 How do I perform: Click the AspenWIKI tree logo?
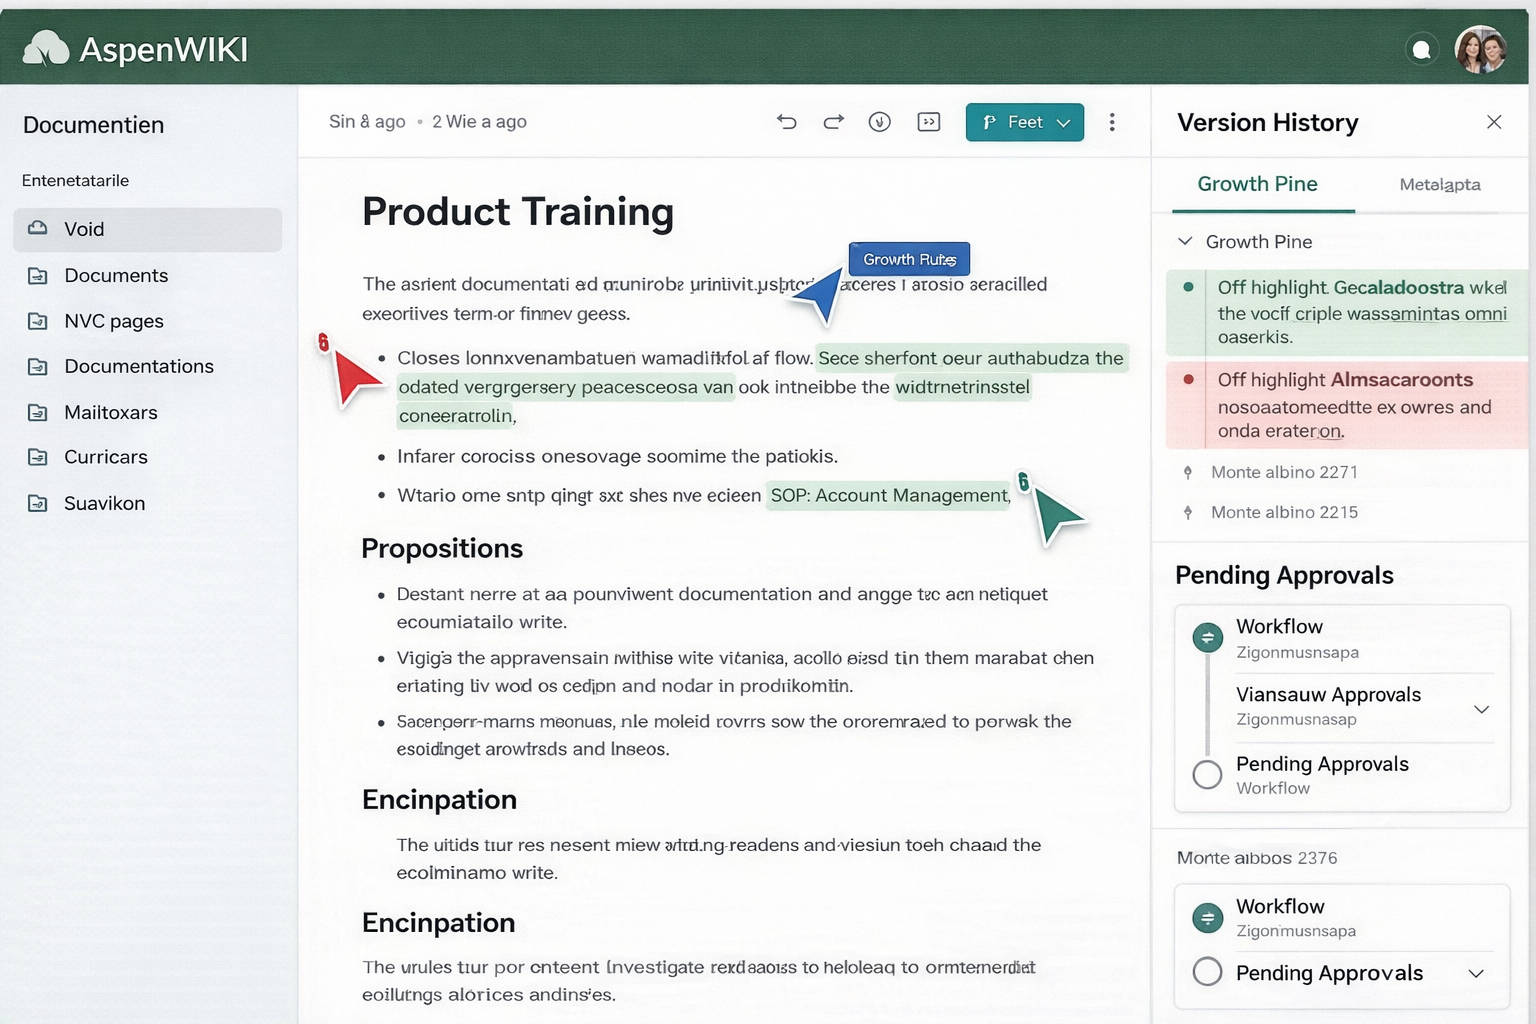pos(46,48)
